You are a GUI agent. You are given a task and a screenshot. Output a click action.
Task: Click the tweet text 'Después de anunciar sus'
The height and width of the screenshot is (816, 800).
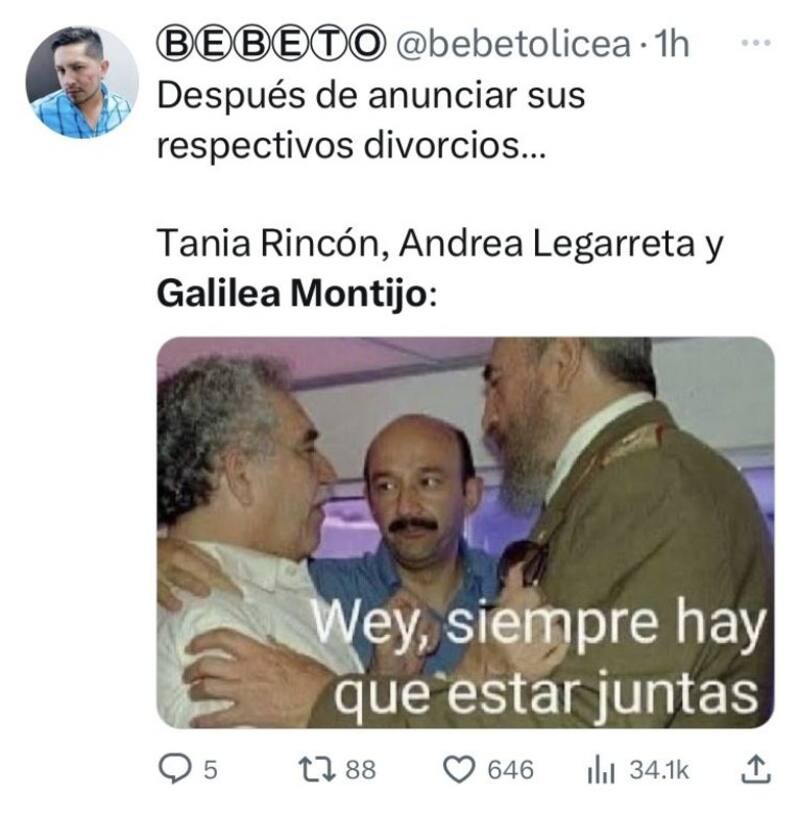[x=371, y=96]
